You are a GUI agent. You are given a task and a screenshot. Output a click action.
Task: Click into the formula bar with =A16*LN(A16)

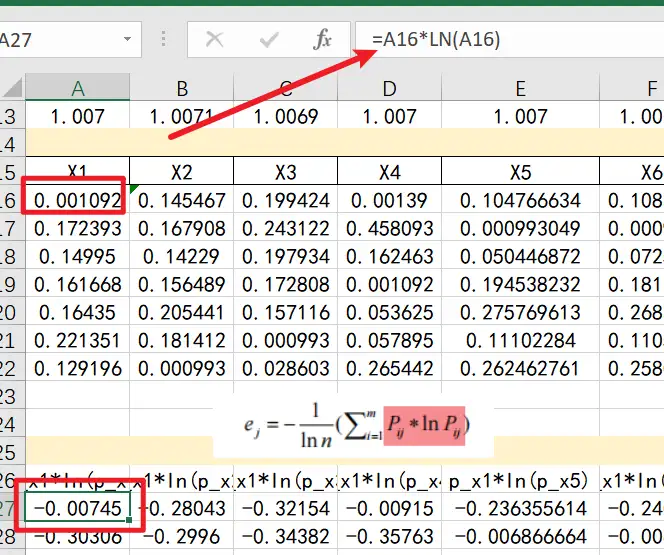[x=509, y=40]
